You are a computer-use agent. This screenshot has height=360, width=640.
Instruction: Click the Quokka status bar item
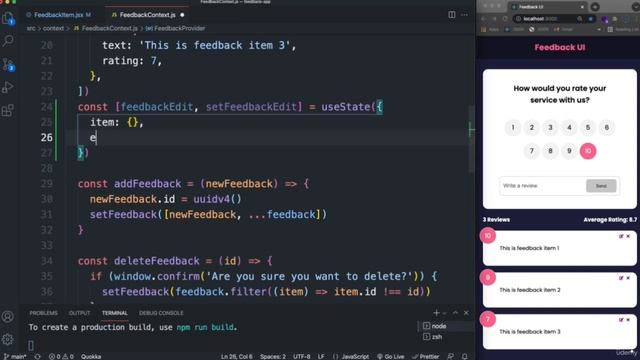[91, 356]
